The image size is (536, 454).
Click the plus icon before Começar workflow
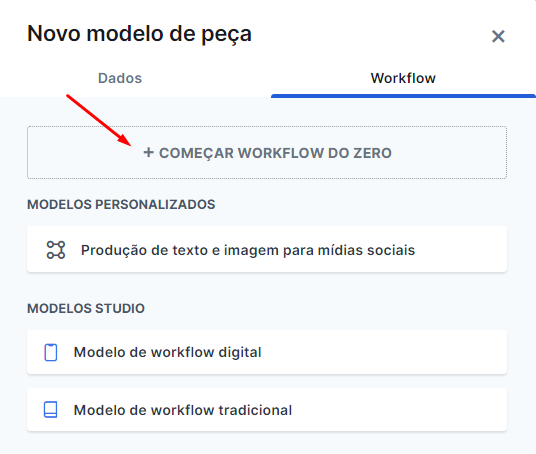(148, 152)
